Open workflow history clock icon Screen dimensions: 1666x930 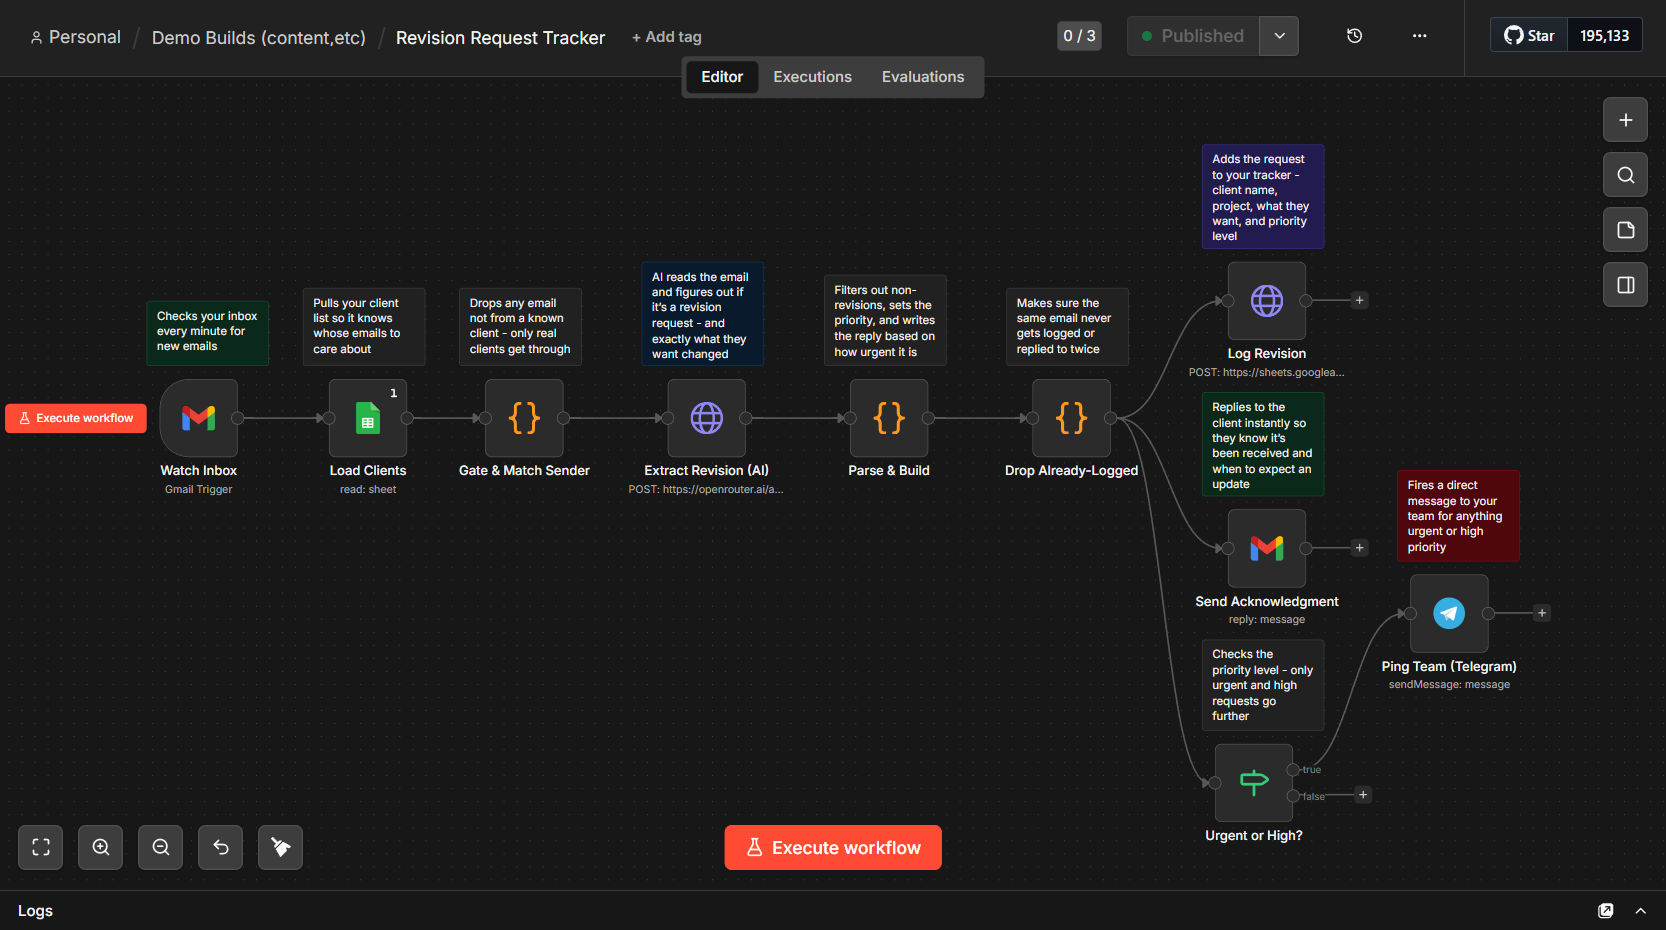point(1354,36)
